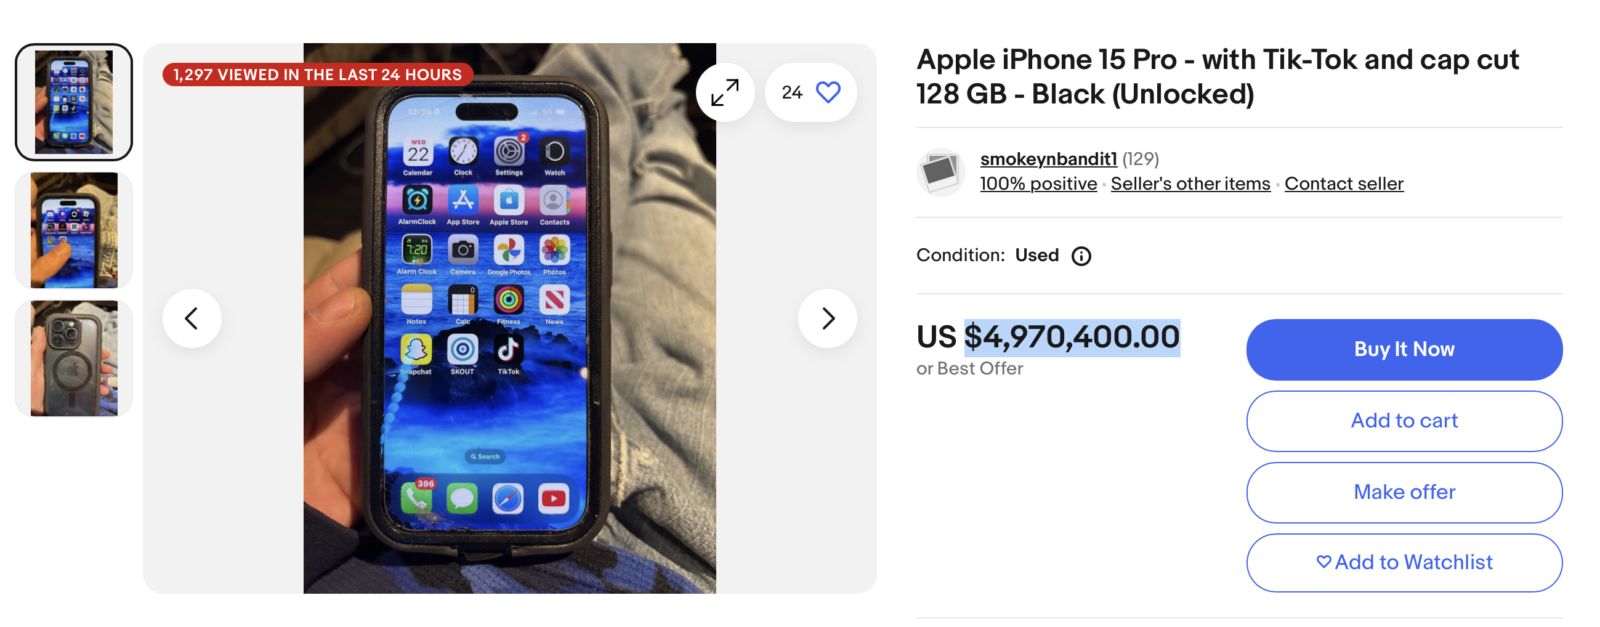Screen dimensions: 1600x627
Task: Click the main iPhone product photo
Action: click(510, 318)
